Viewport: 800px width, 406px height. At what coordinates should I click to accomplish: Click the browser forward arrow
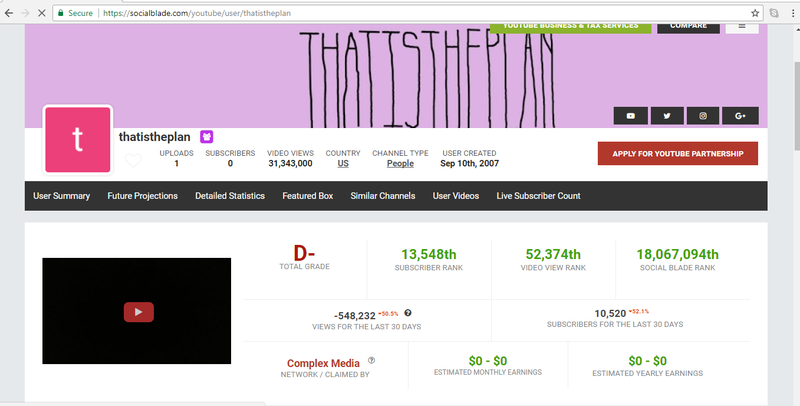pos(25,13)
